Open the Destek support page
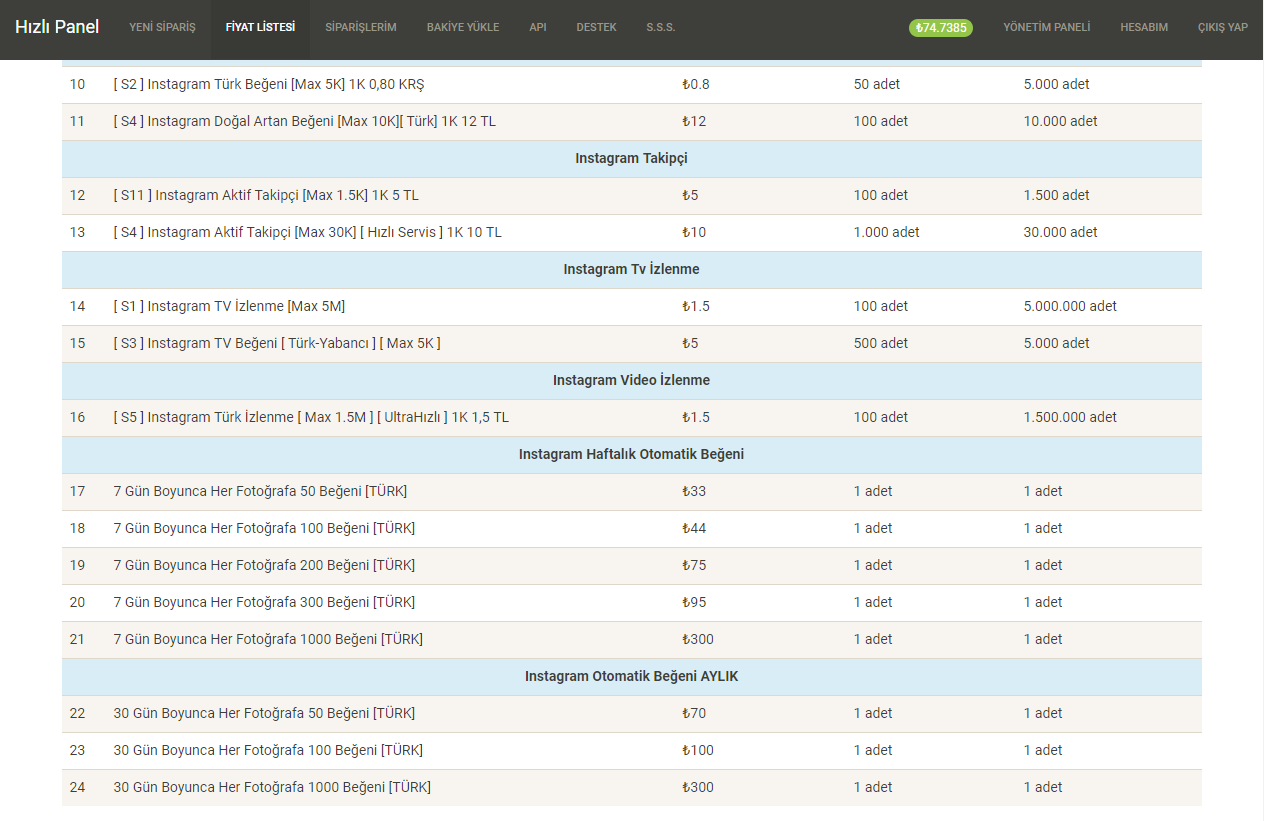 [x=596, y=28]
